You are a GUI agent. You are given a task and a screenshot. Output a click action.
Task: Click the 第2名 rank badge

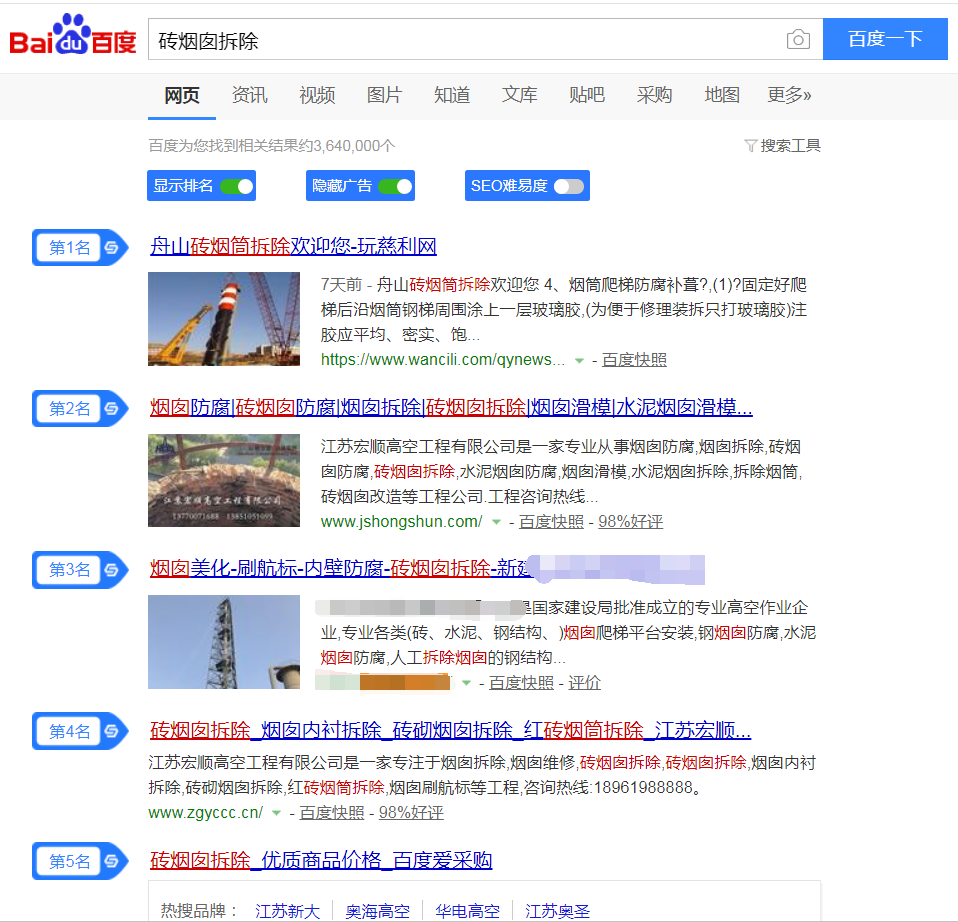[80, 408]
